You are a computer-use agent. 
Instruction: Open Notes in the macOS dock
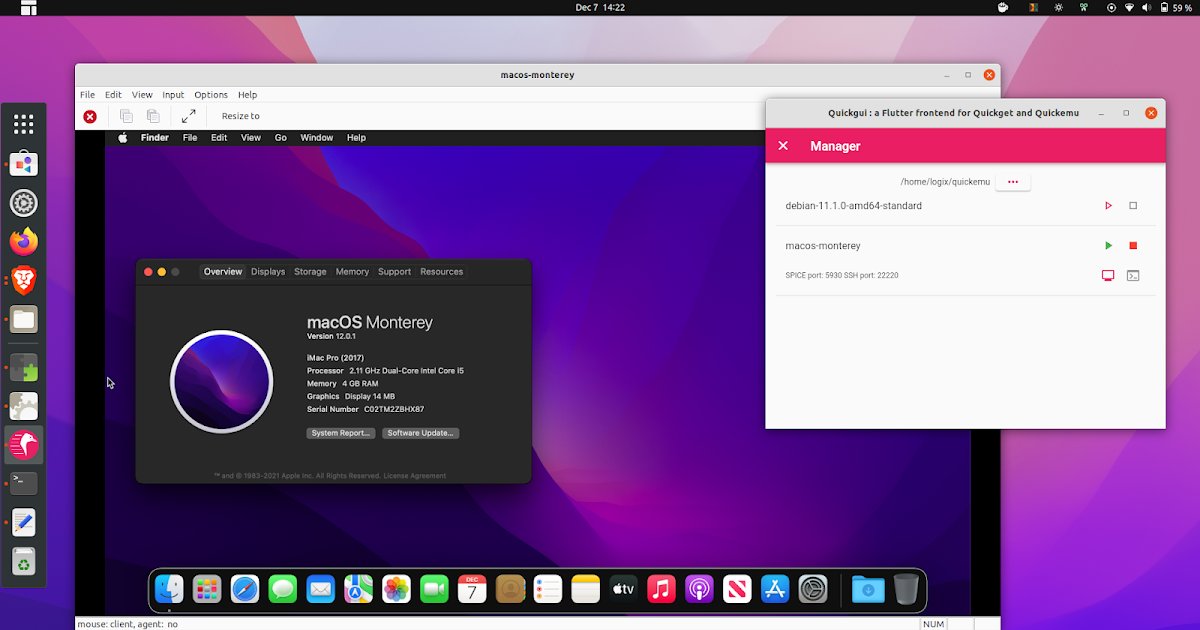(x=585, y=589)
